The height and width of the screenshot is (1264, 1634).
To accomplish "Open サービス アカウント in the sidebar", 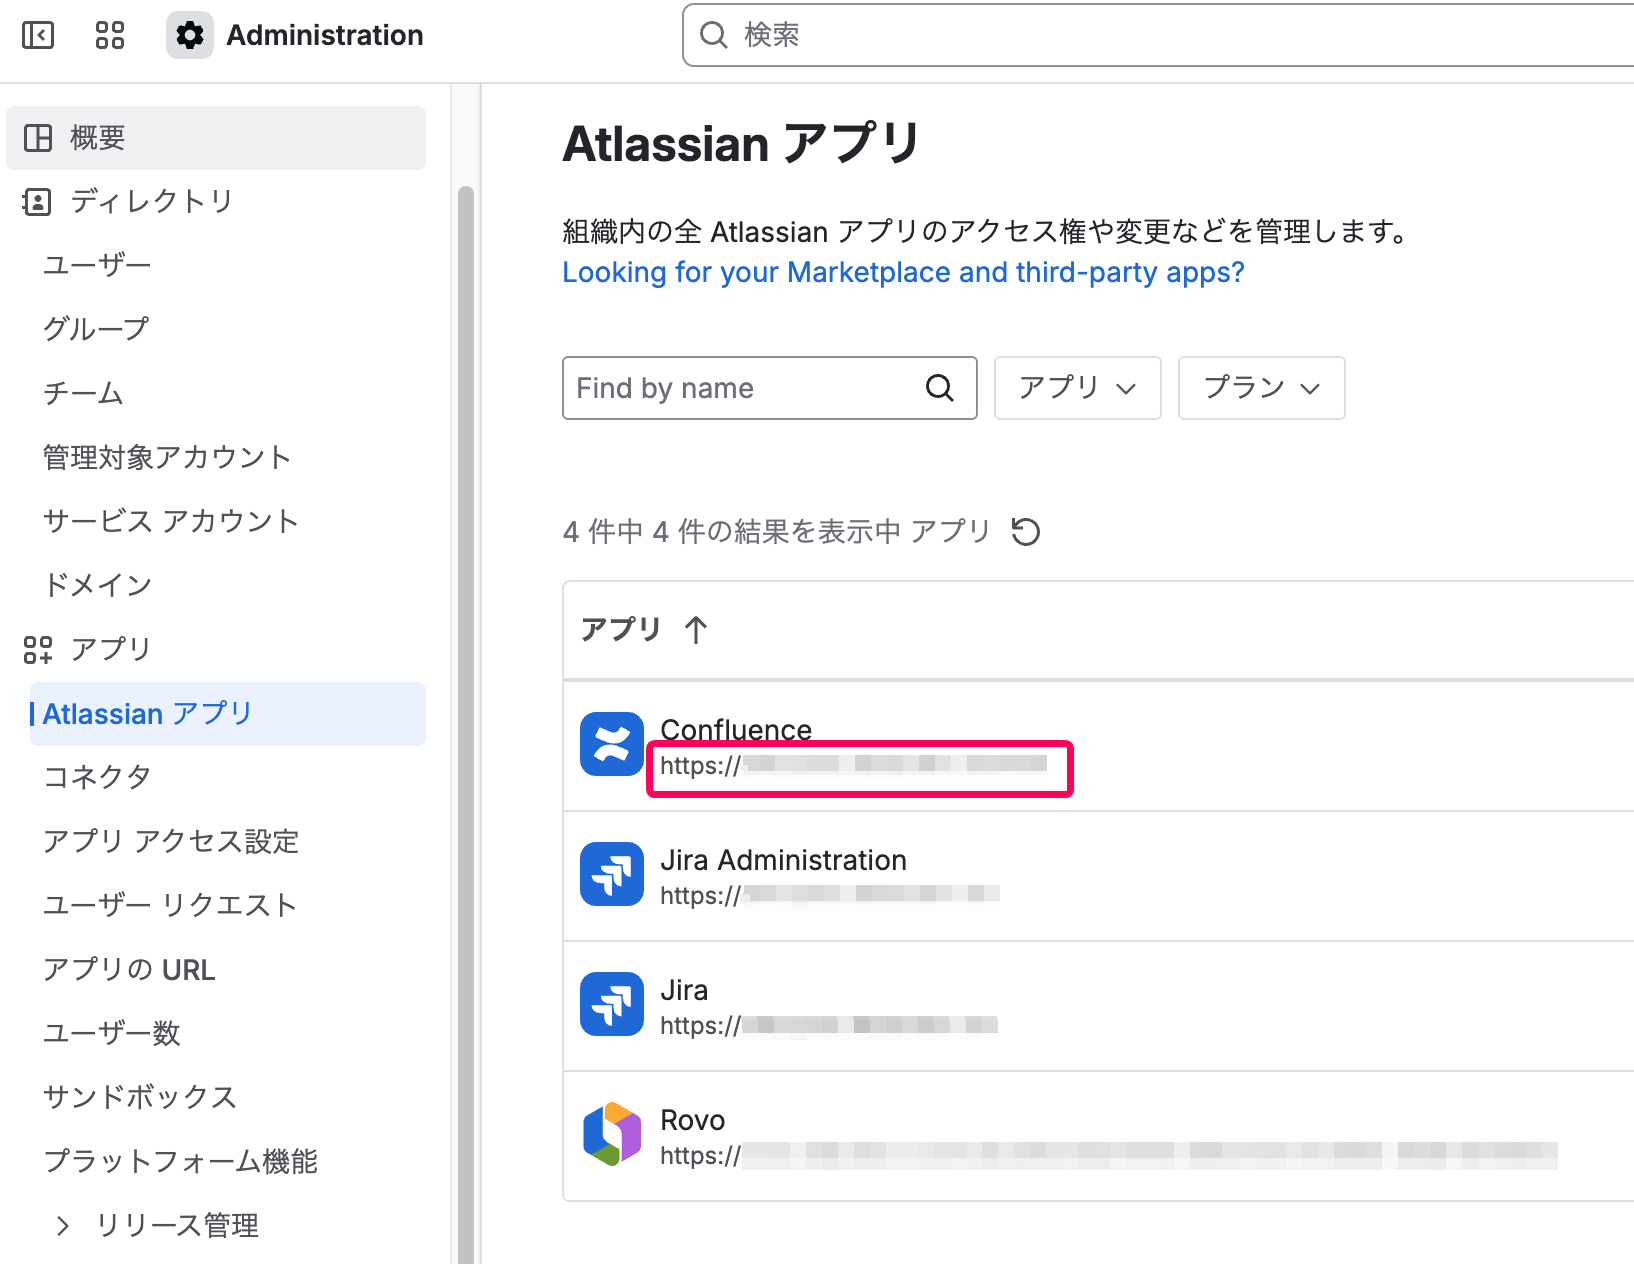I will tap(171, 522).
